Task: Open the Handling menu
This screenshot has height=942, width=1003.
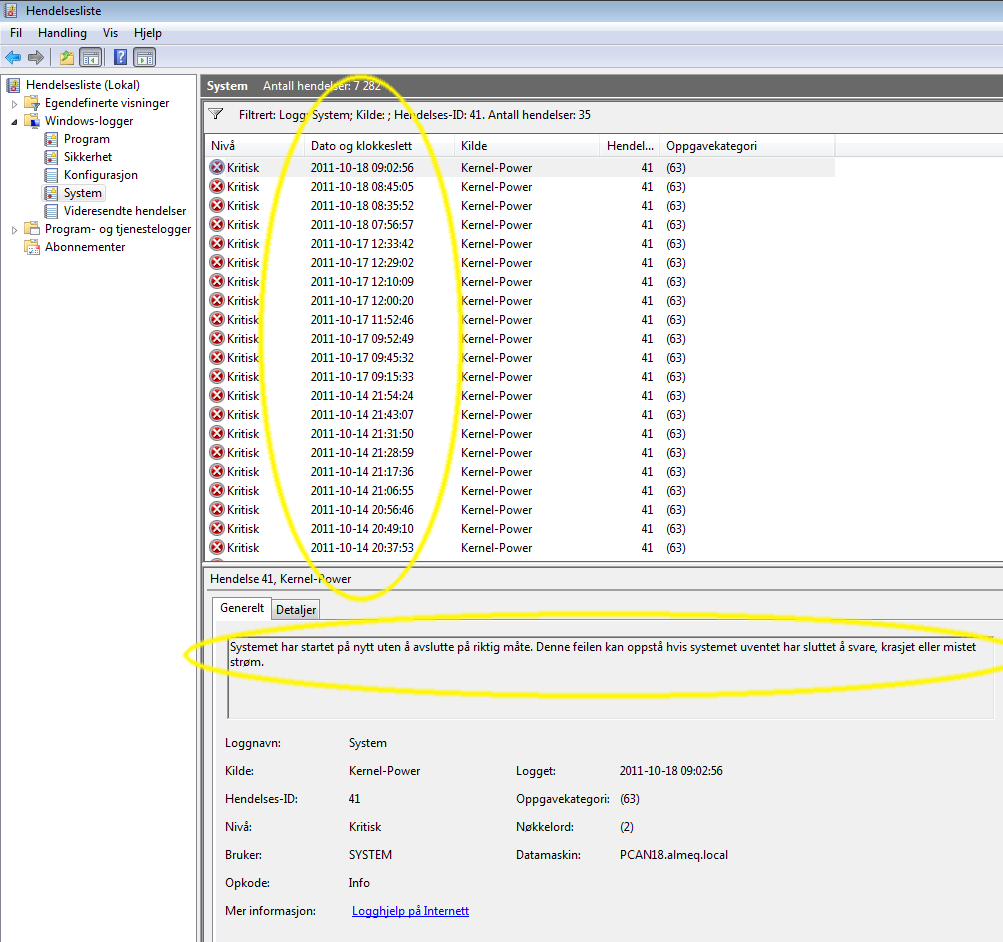Action: pyautogui.click(x=62, y=33)
